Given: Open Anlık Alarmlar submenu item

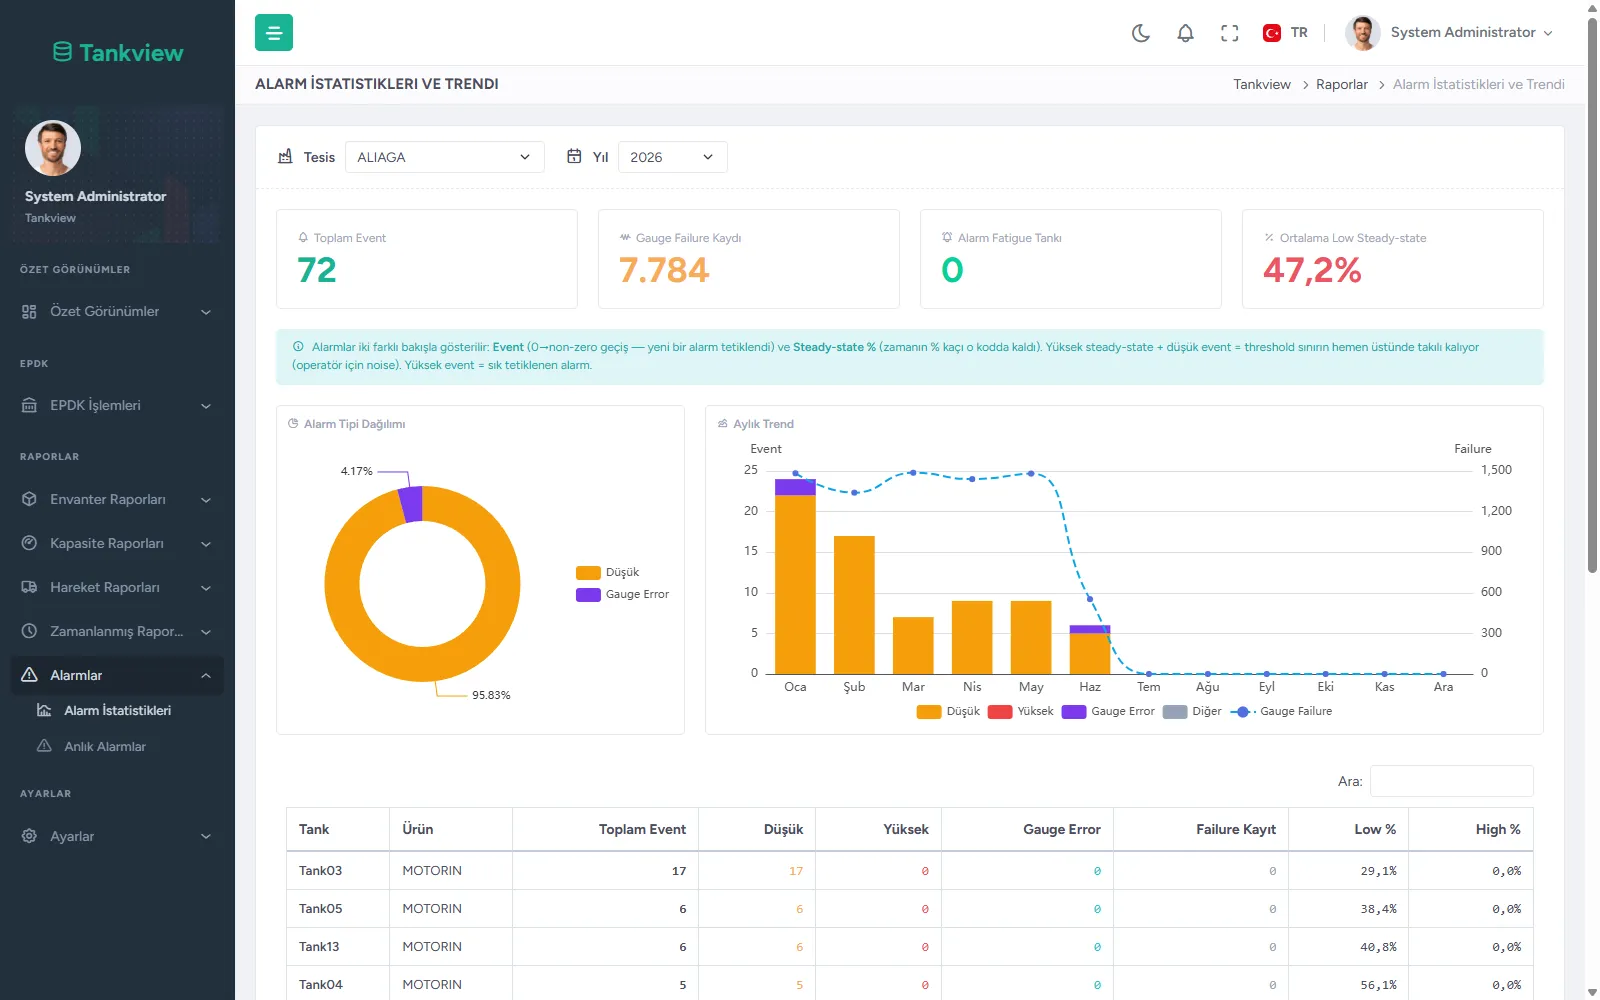Looking at the screenshot, I should [x=105, y=746].
